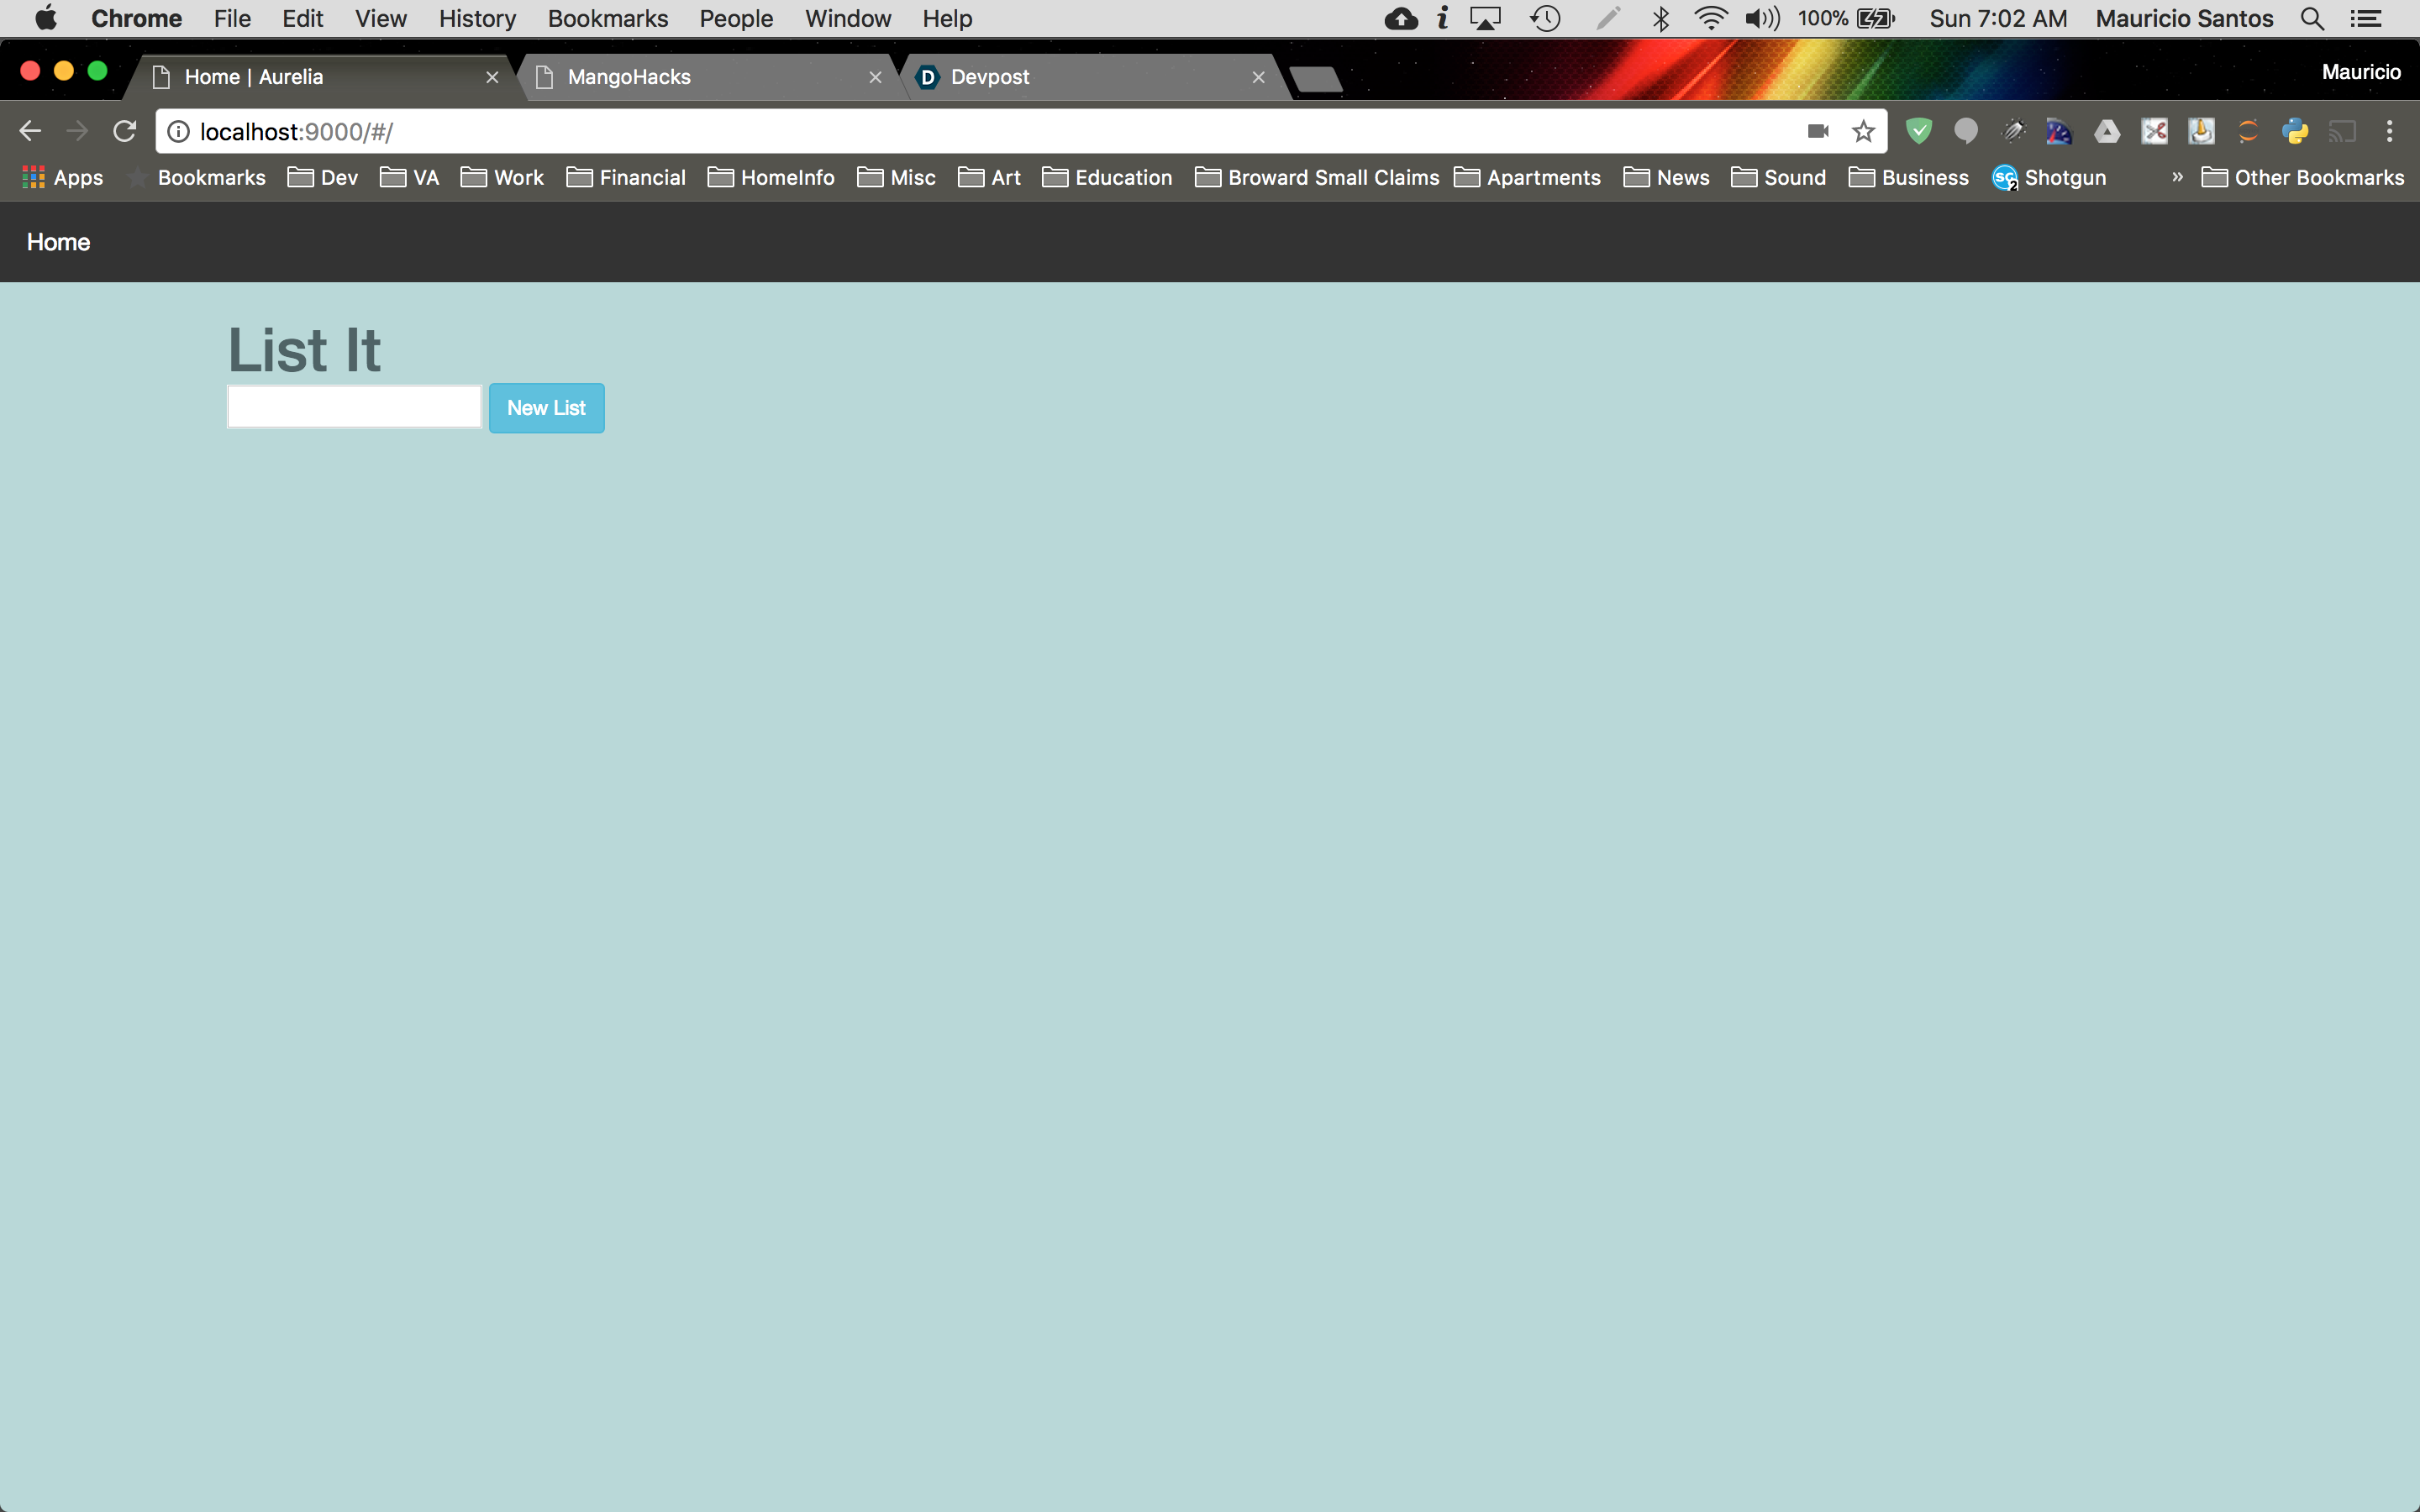Click the Home navbar link
2420x1512 pixels.
(58, 242)
